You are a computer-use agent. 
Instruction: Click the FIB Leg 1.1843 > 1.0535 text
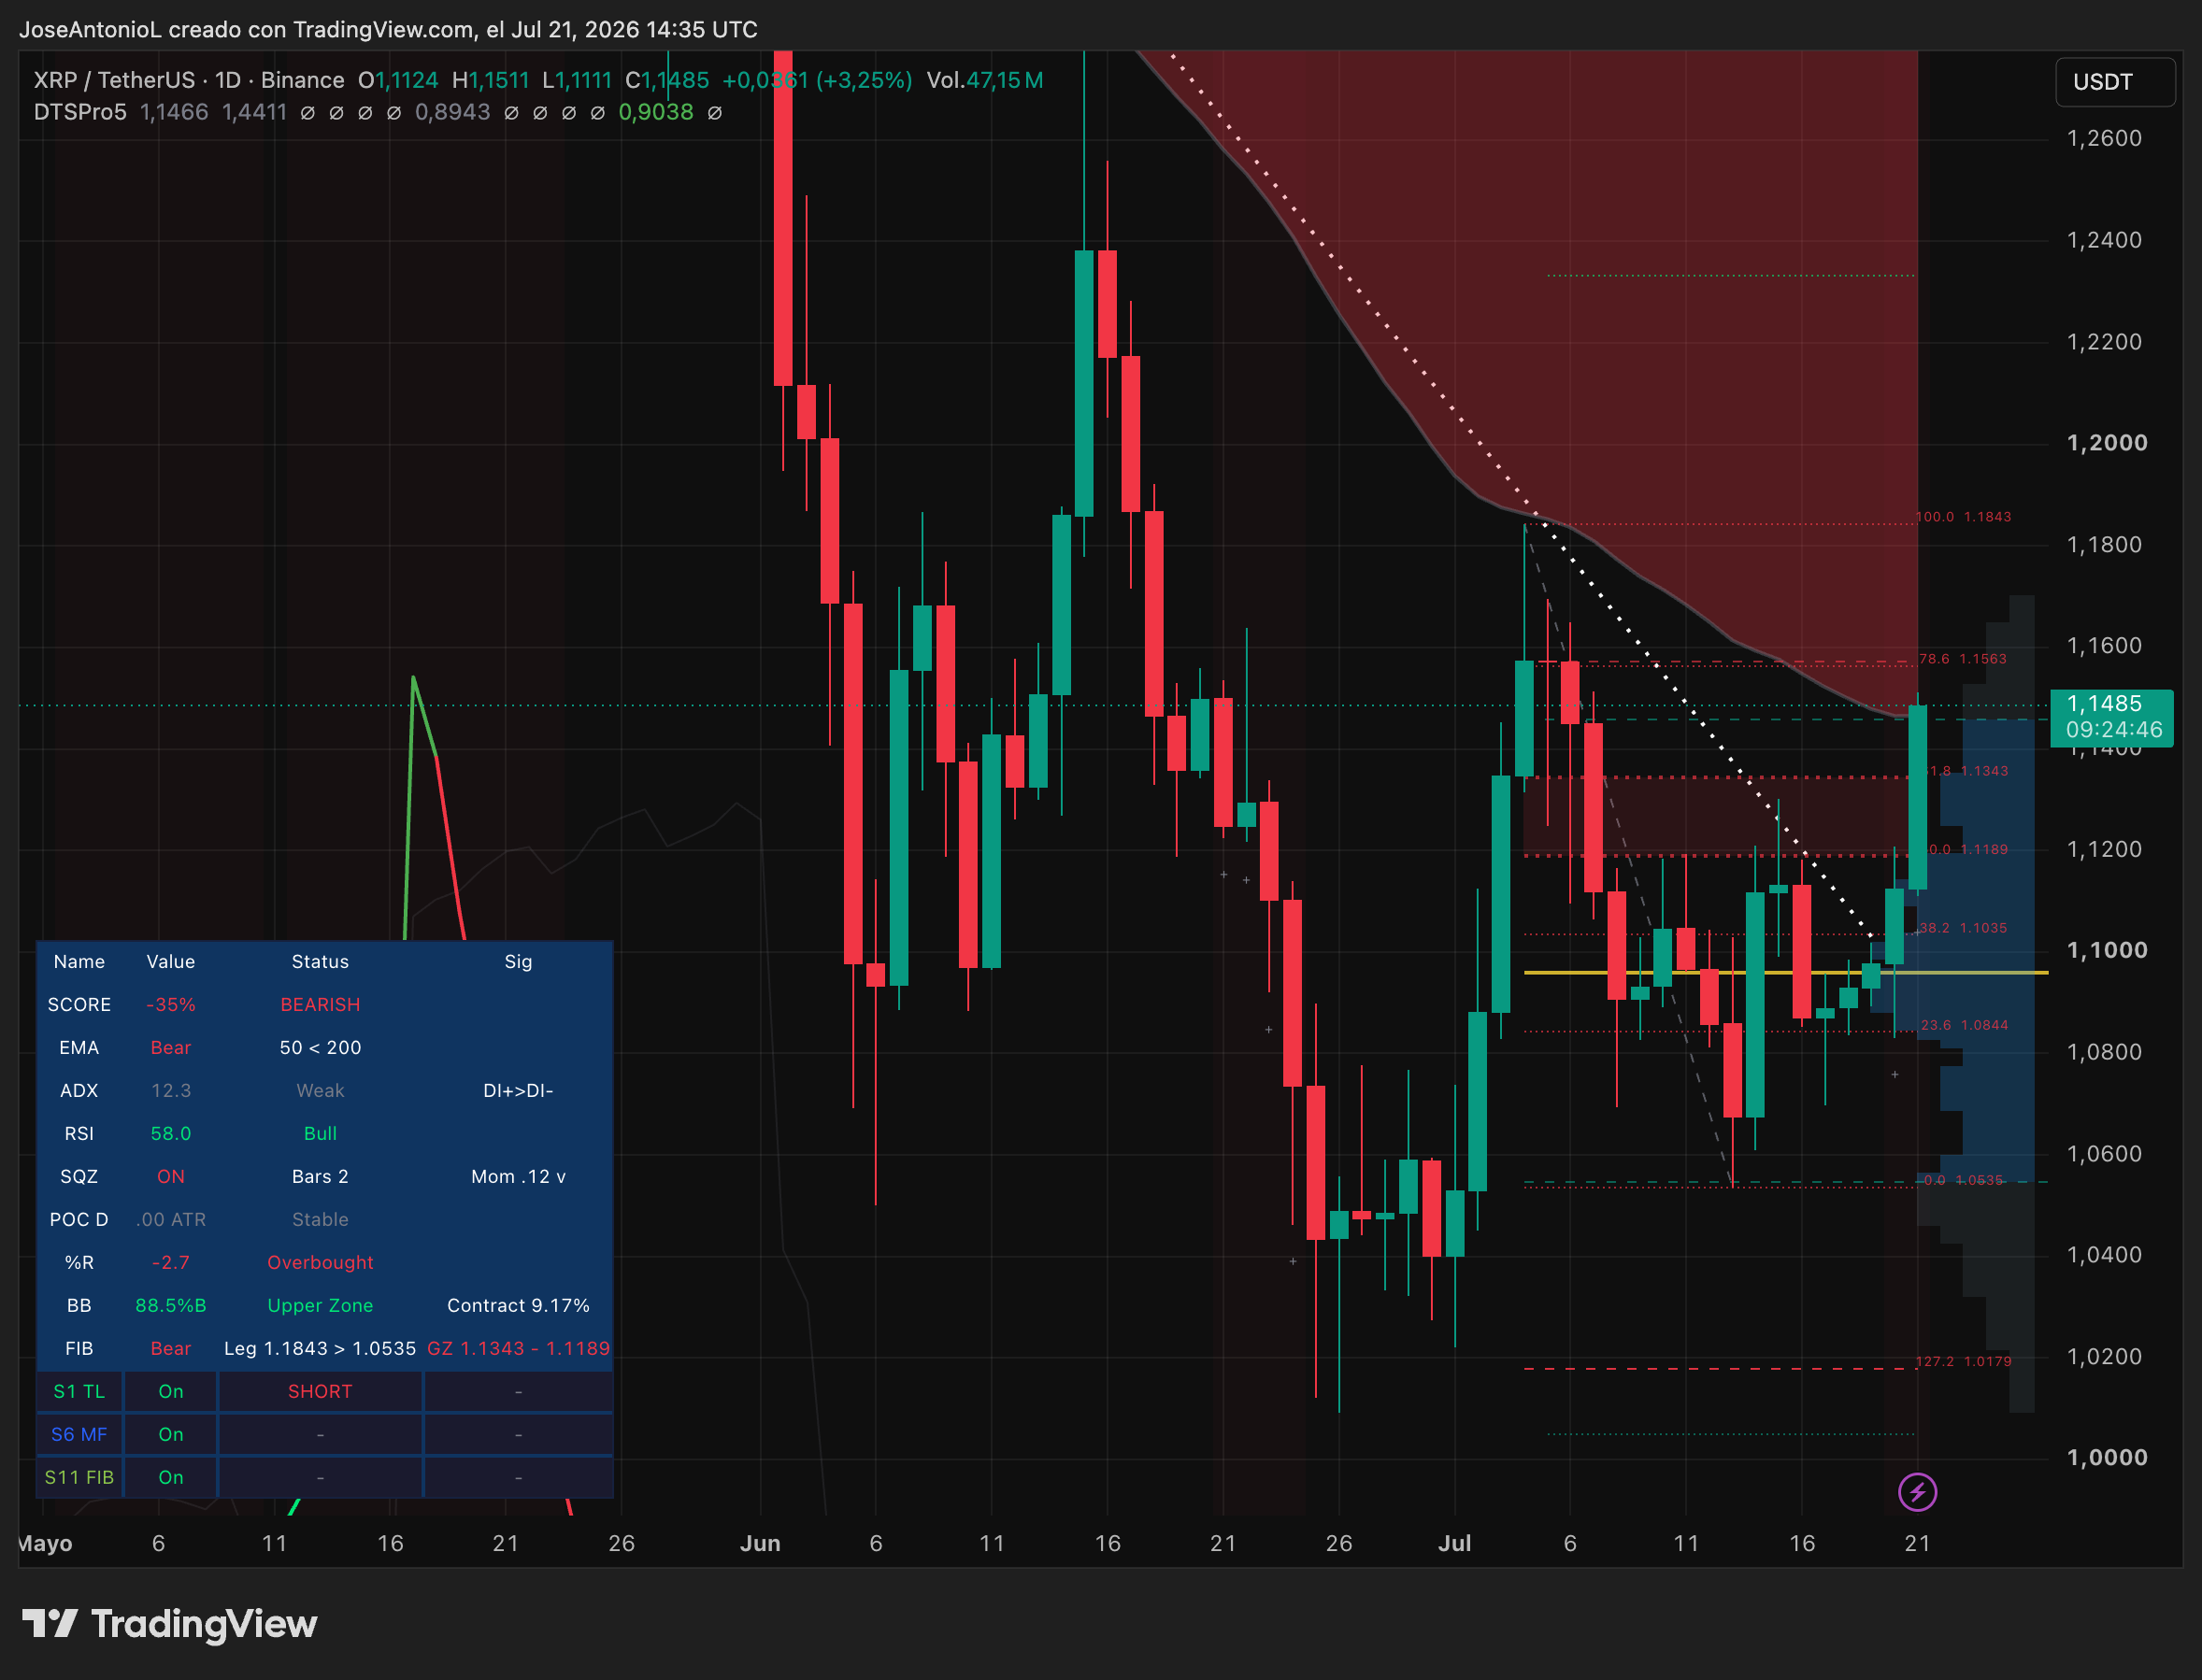click(320, 1348)
